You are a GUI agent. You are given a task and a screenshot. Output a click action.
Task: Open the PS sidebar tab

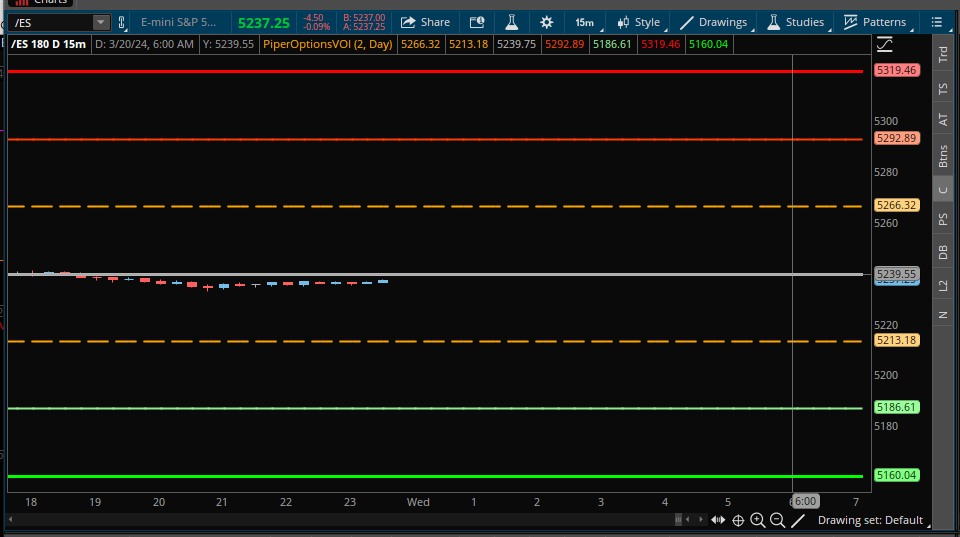[943, 219]
